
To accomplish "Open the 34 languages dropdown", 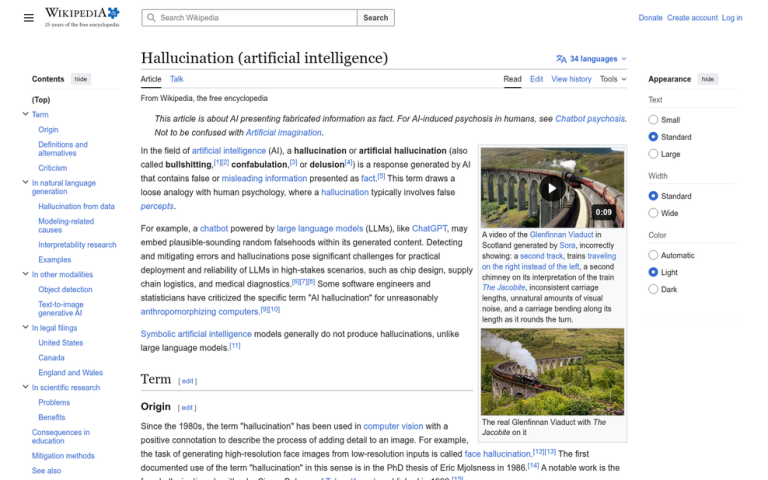I will tap(591, 59).
